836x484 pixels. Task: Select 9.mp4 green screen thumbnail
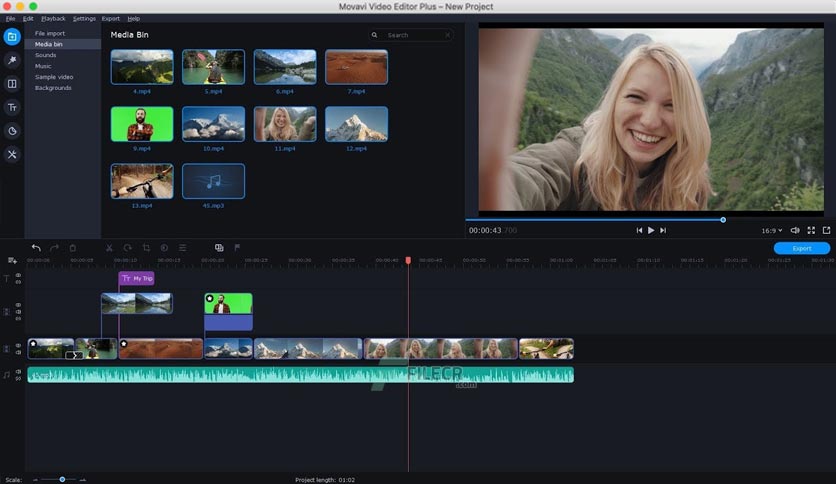point(142,124)
